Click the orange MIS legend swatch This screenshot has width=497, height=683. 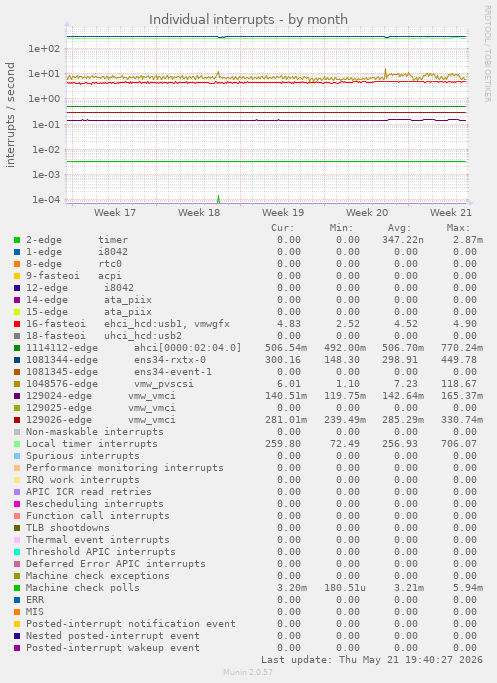(17, 612)
